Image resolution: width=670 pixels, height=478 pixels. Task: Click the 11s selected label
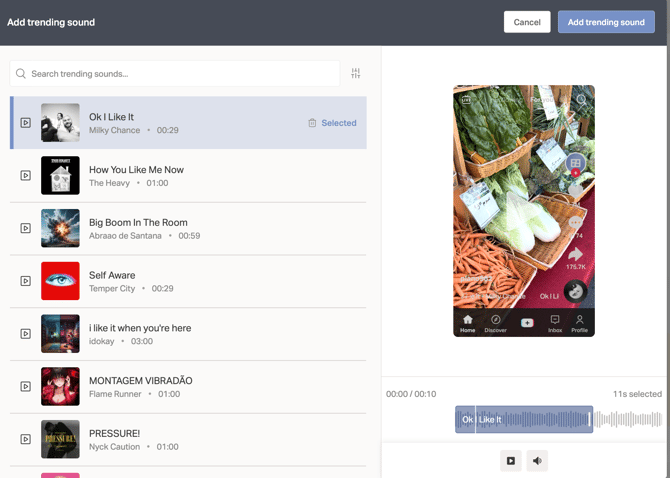point(637,394)
